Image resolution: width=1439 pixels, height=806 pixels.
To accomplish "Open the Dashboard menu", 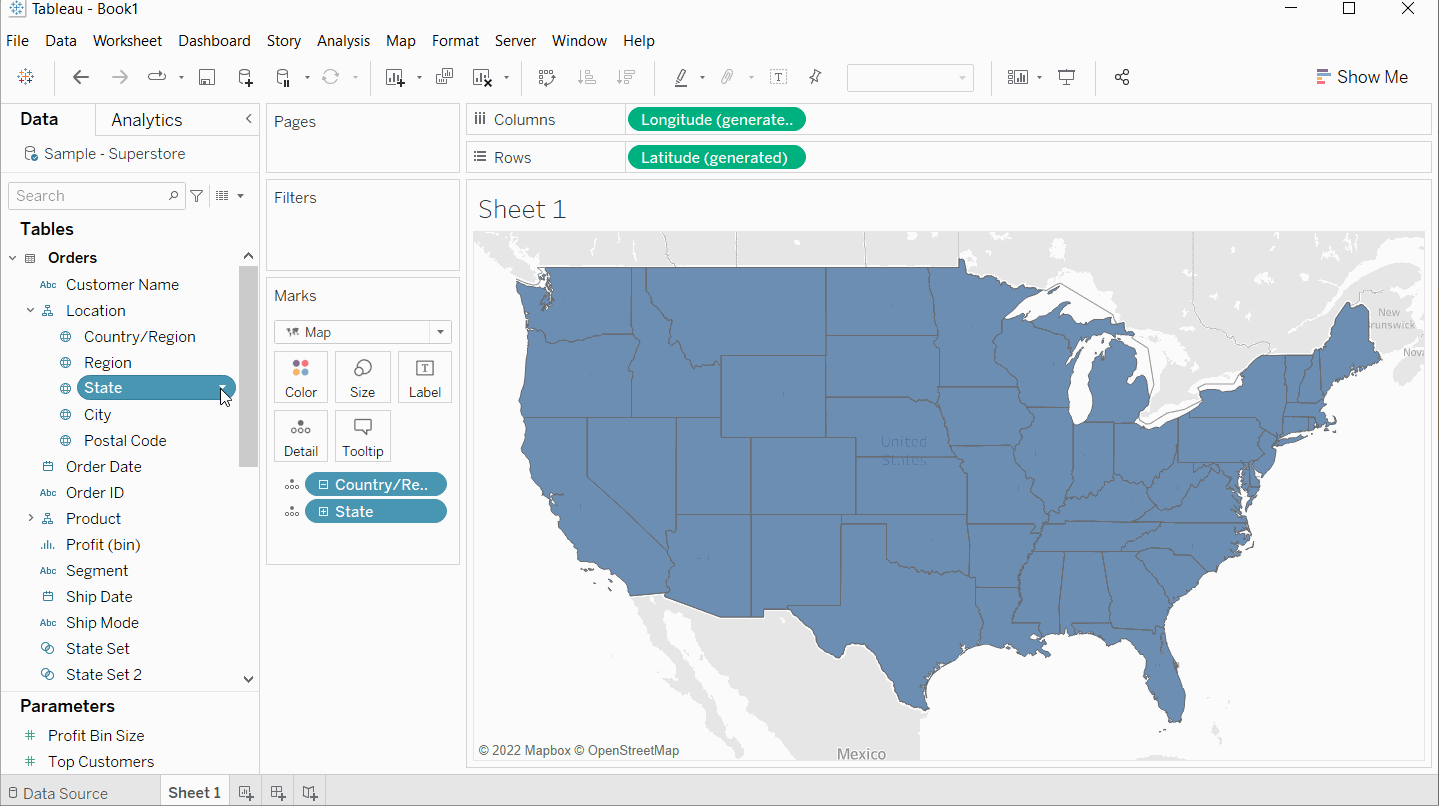I will pos(214,41).
